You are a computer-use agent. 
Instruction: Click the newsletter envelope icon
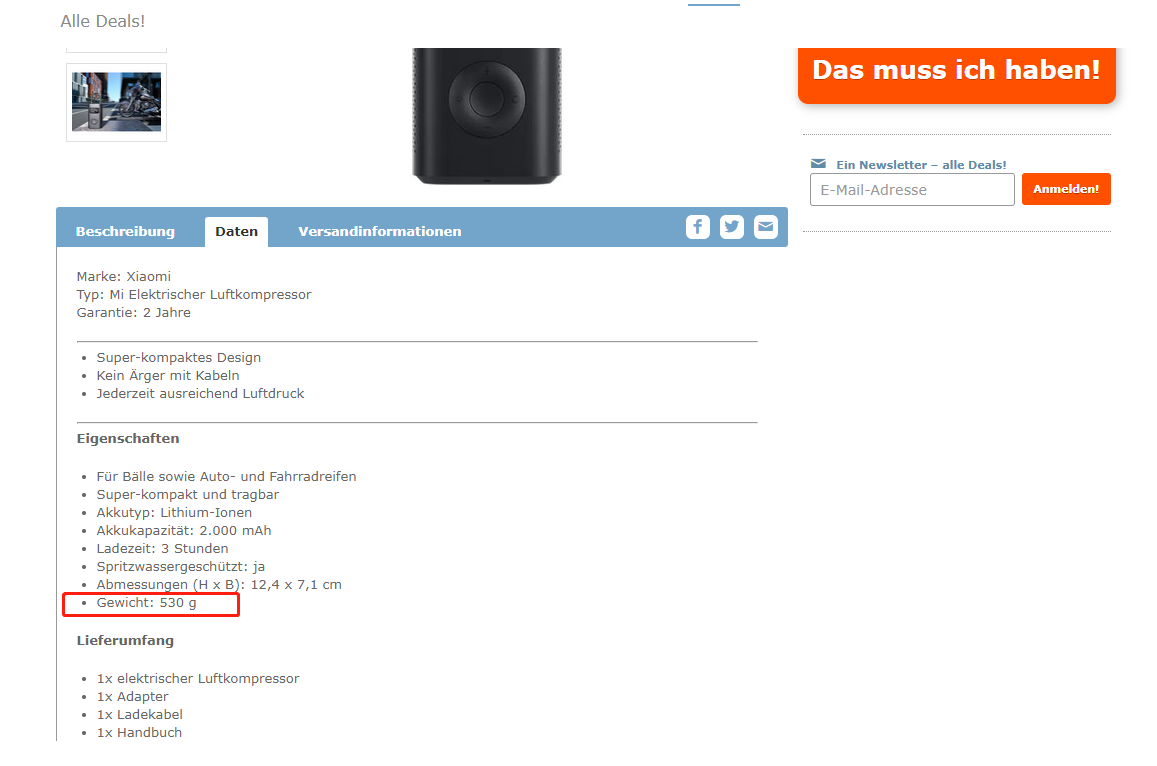pyautogui.click(x=818, y=164)
